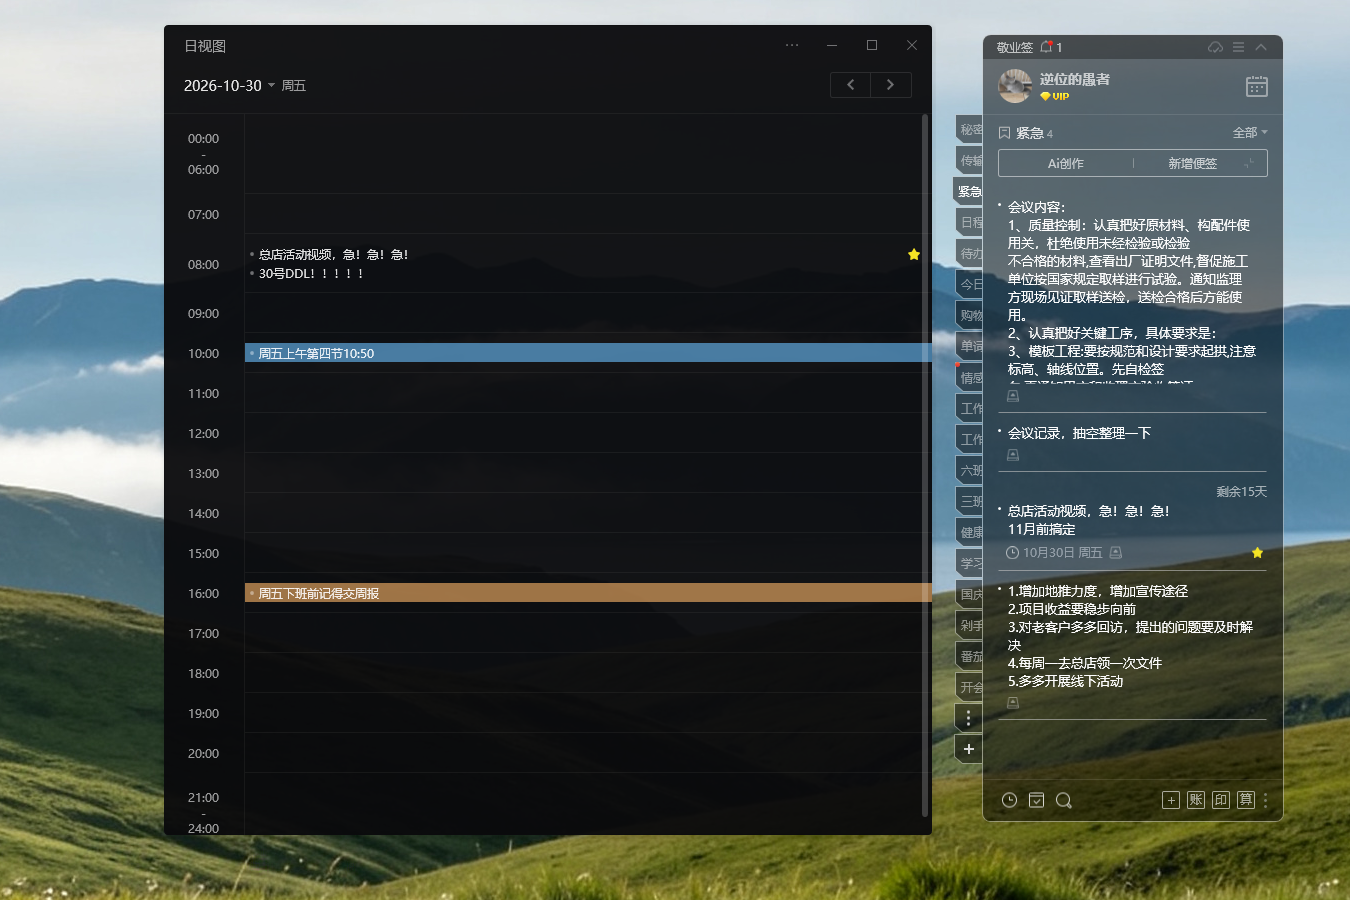The width and height of the screenshot is (1350, 900).
Task: Show more categories via sidebar three-dot tab
Action: coord(968,718)
